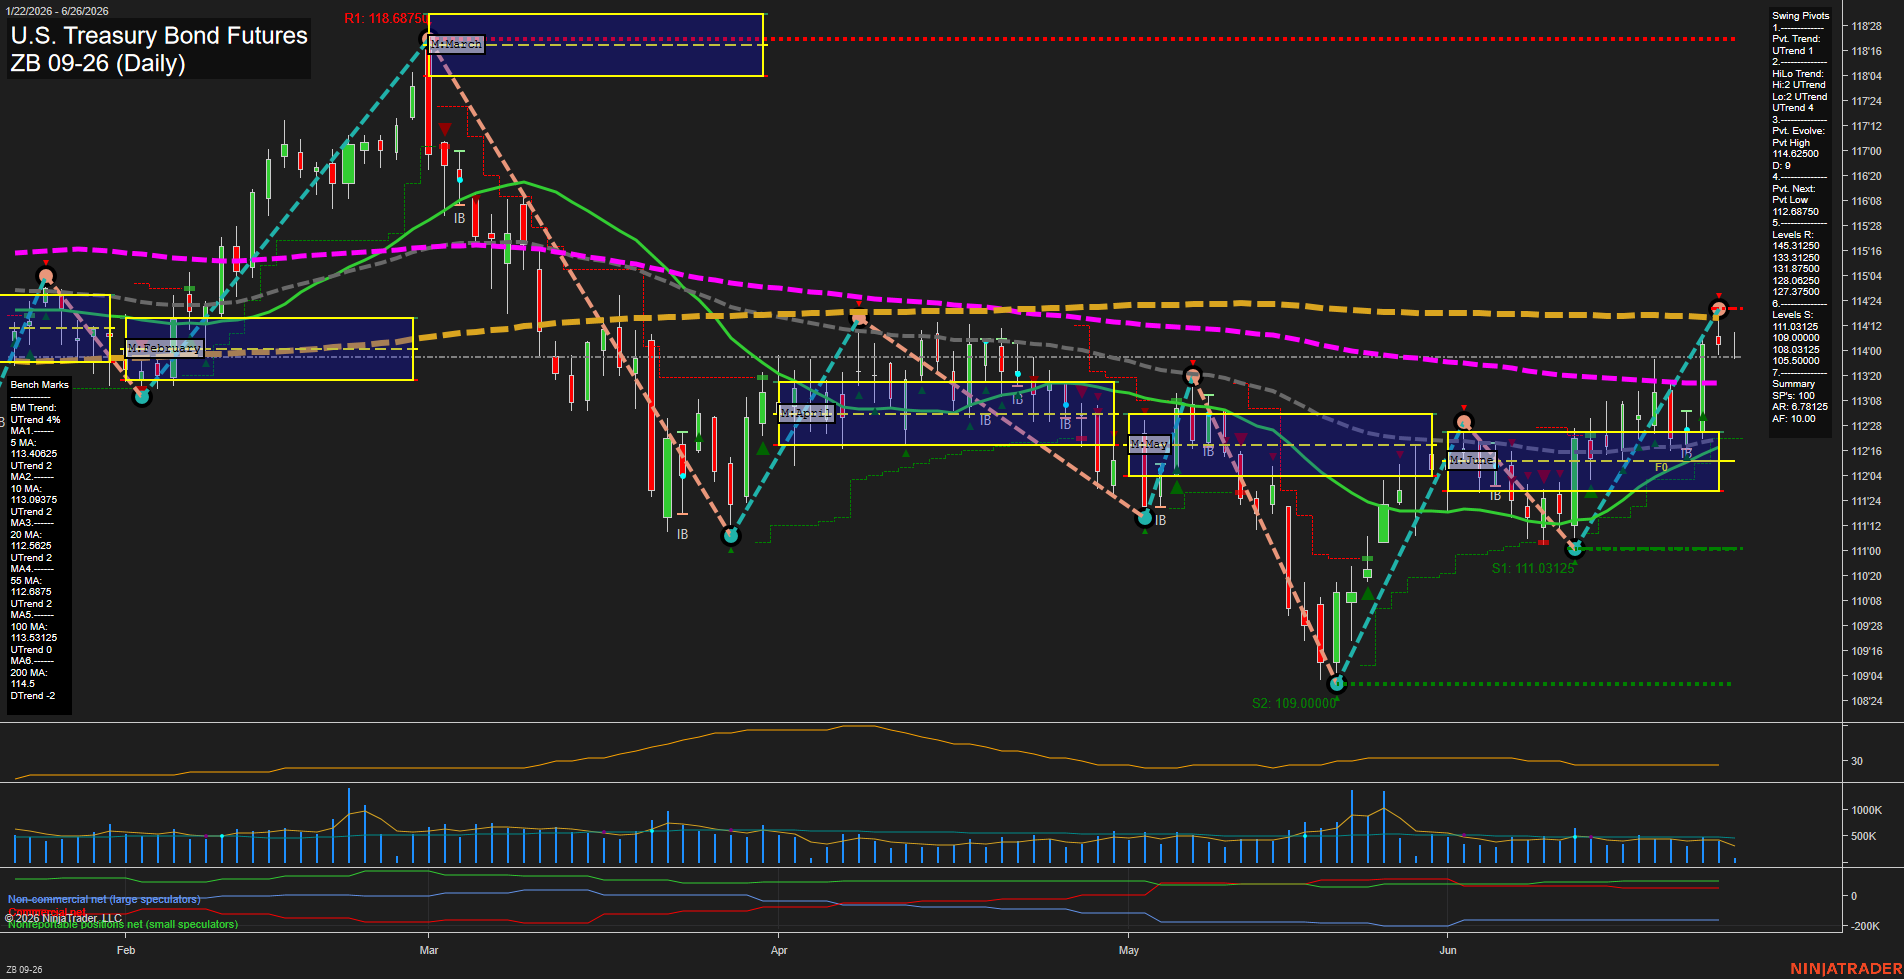Click the Jun label on the time axis
The height and width of the screenshot is (979, 1904).
1448,950
